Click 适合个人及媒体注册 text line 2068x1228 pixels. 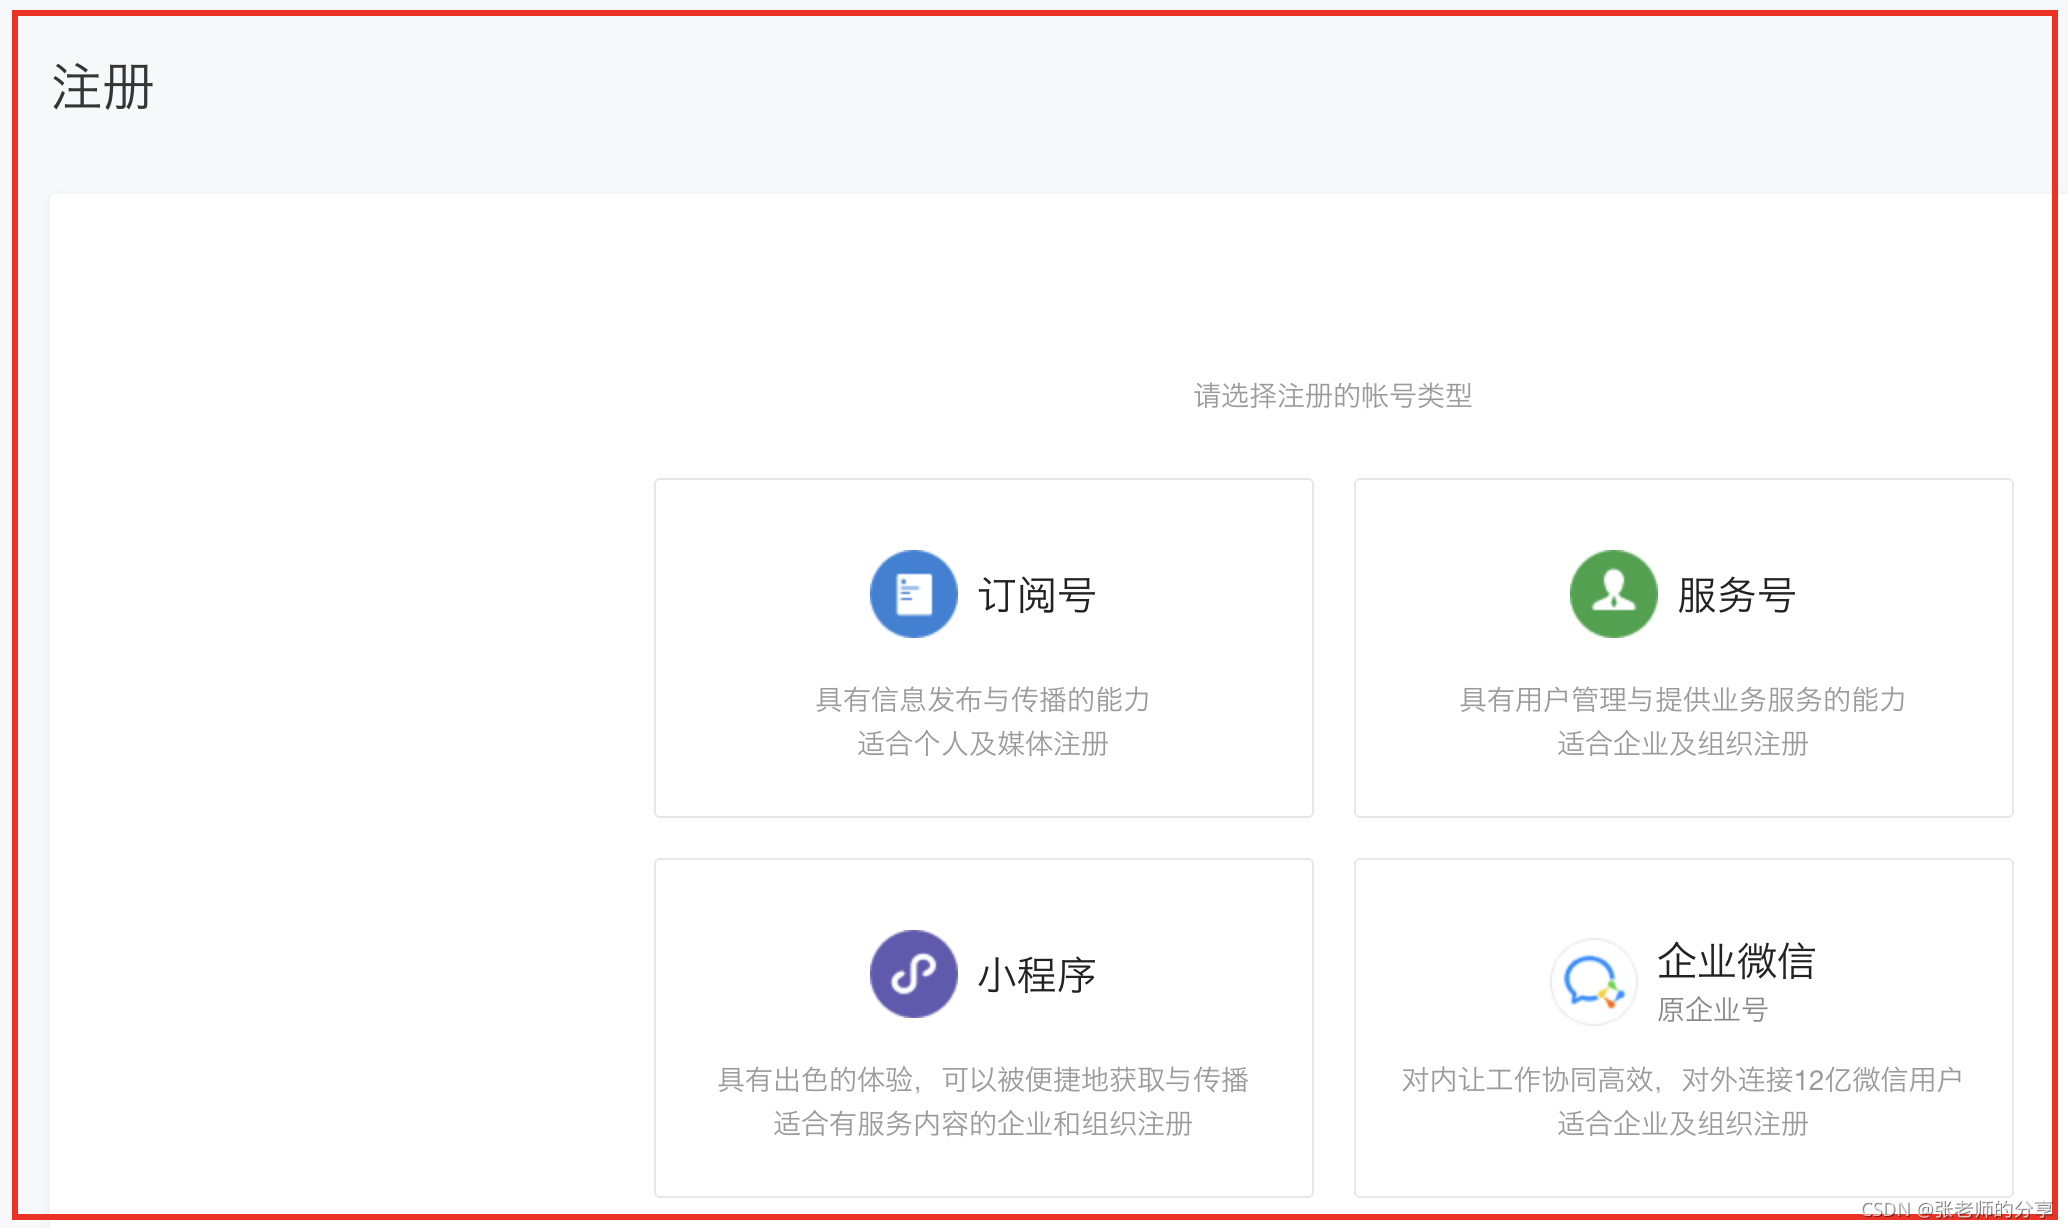983,744
